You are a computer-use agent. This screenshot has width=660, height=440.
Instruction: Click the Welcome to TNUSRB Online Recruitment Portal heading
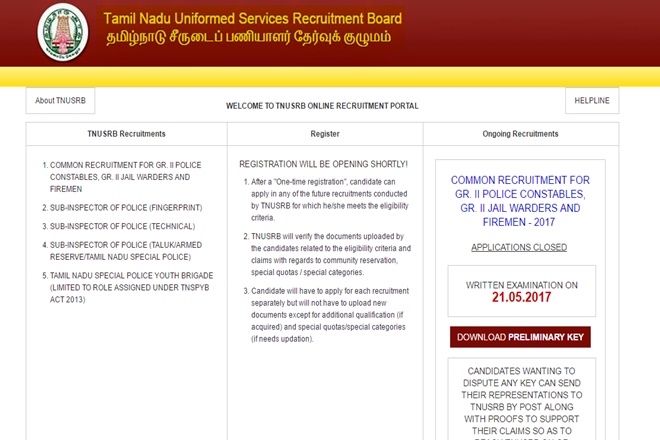click(322, 106)
